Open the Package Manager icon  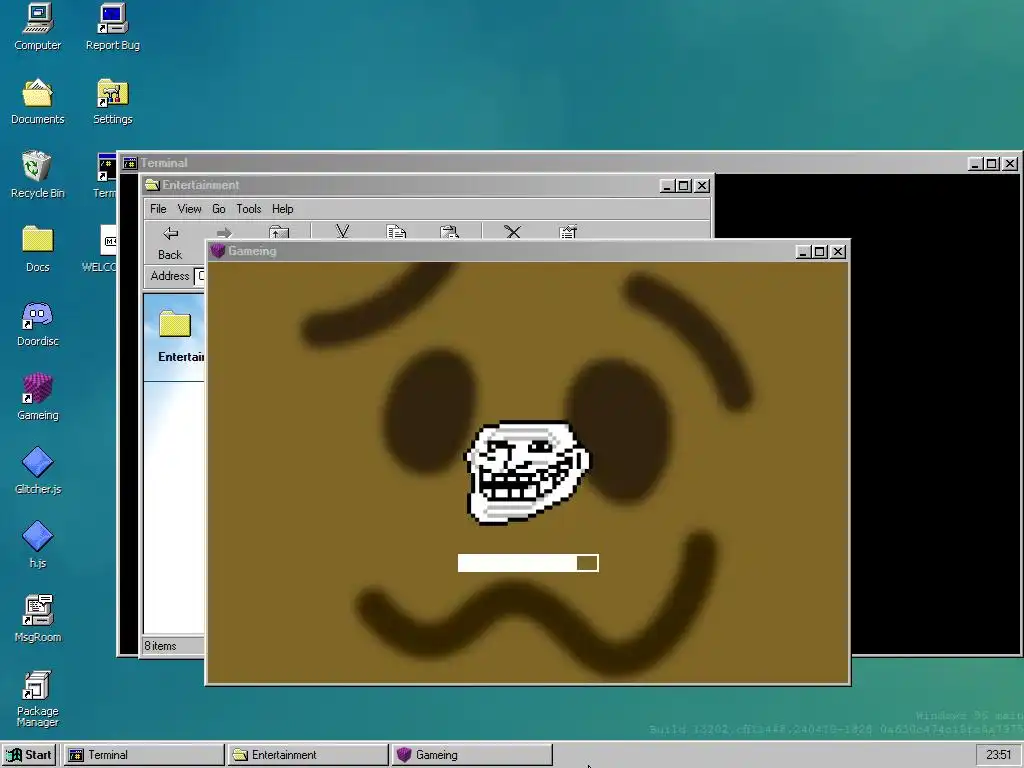point(37,699)
